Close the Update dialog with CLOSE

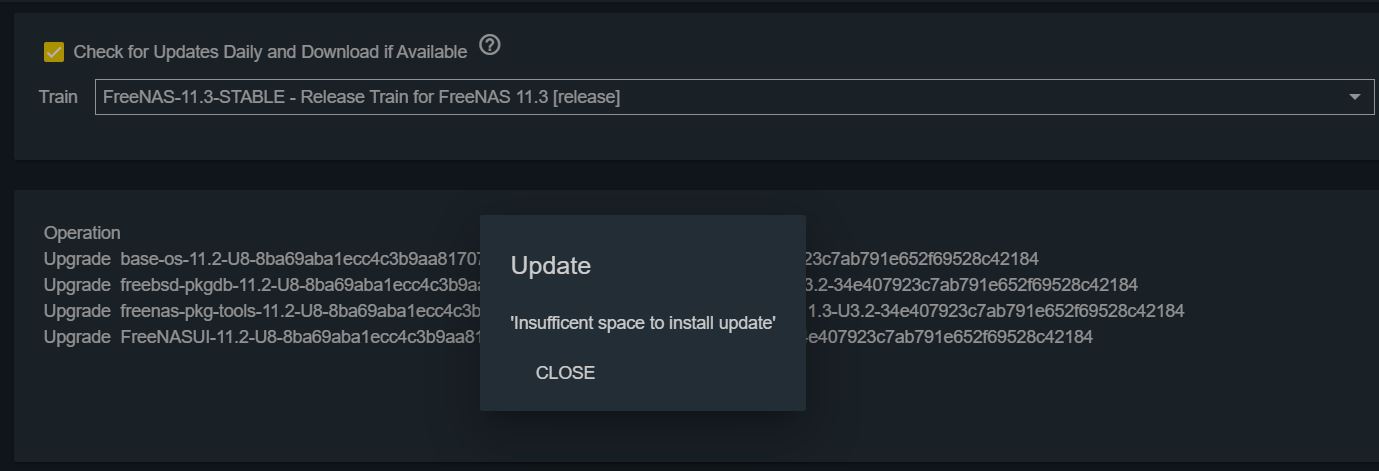[565, 373]
